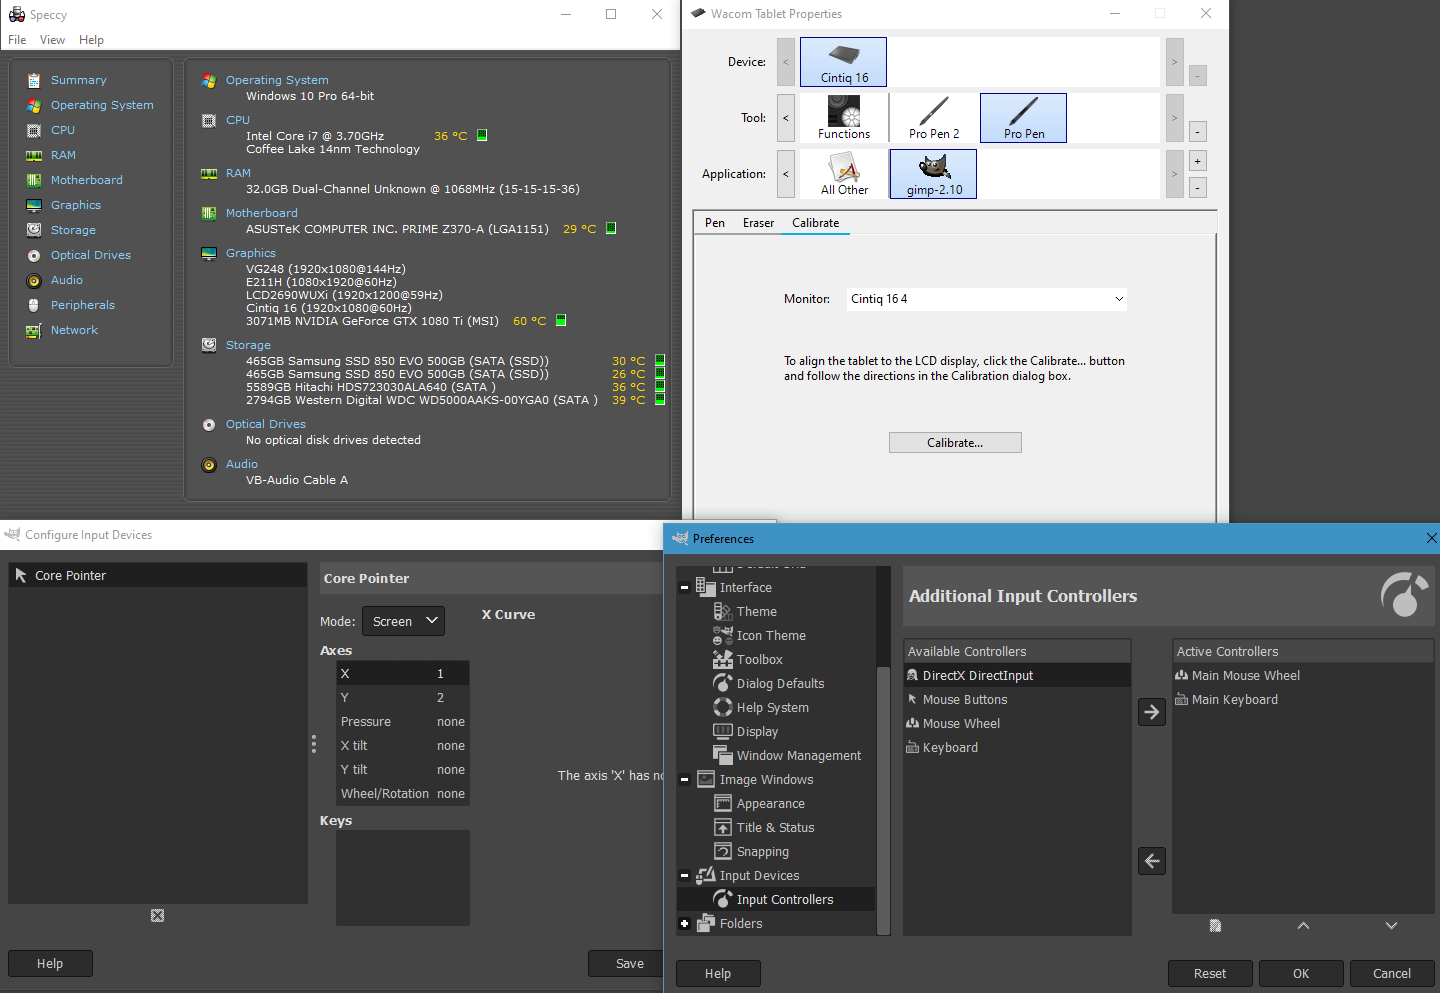This screenshot has width=1440, height=993.
Task: Remove controller using the left arrow button
Action: [x=1152, y=861]
